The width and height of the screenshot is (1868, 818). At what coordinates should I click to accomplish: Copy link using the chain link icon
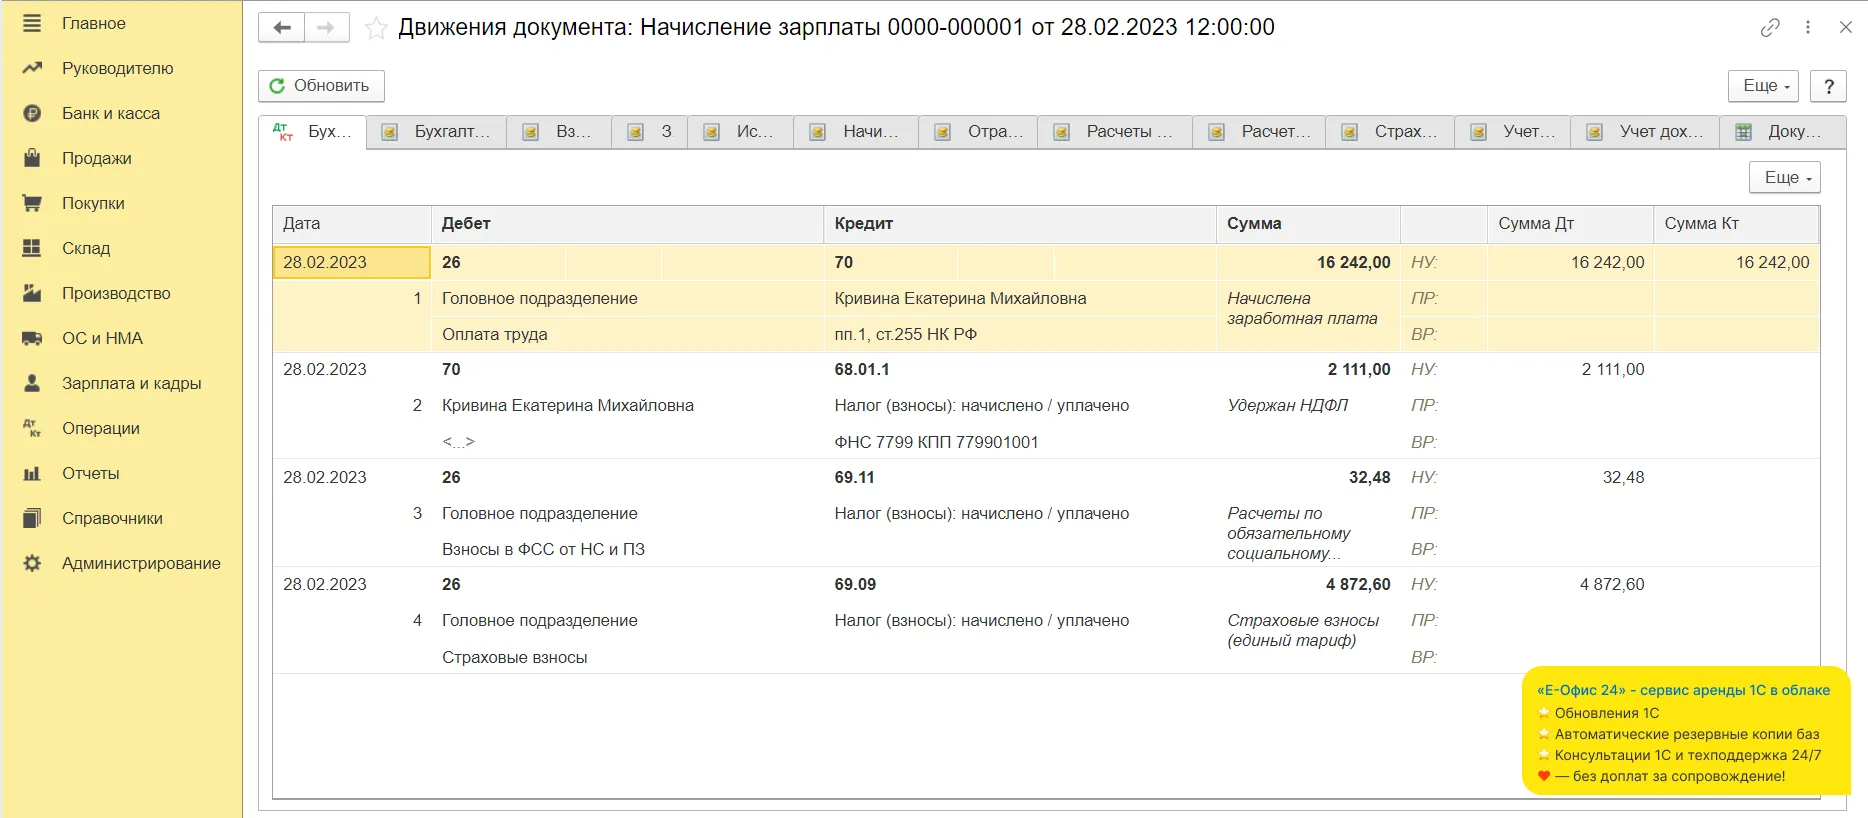(1770, 28)
